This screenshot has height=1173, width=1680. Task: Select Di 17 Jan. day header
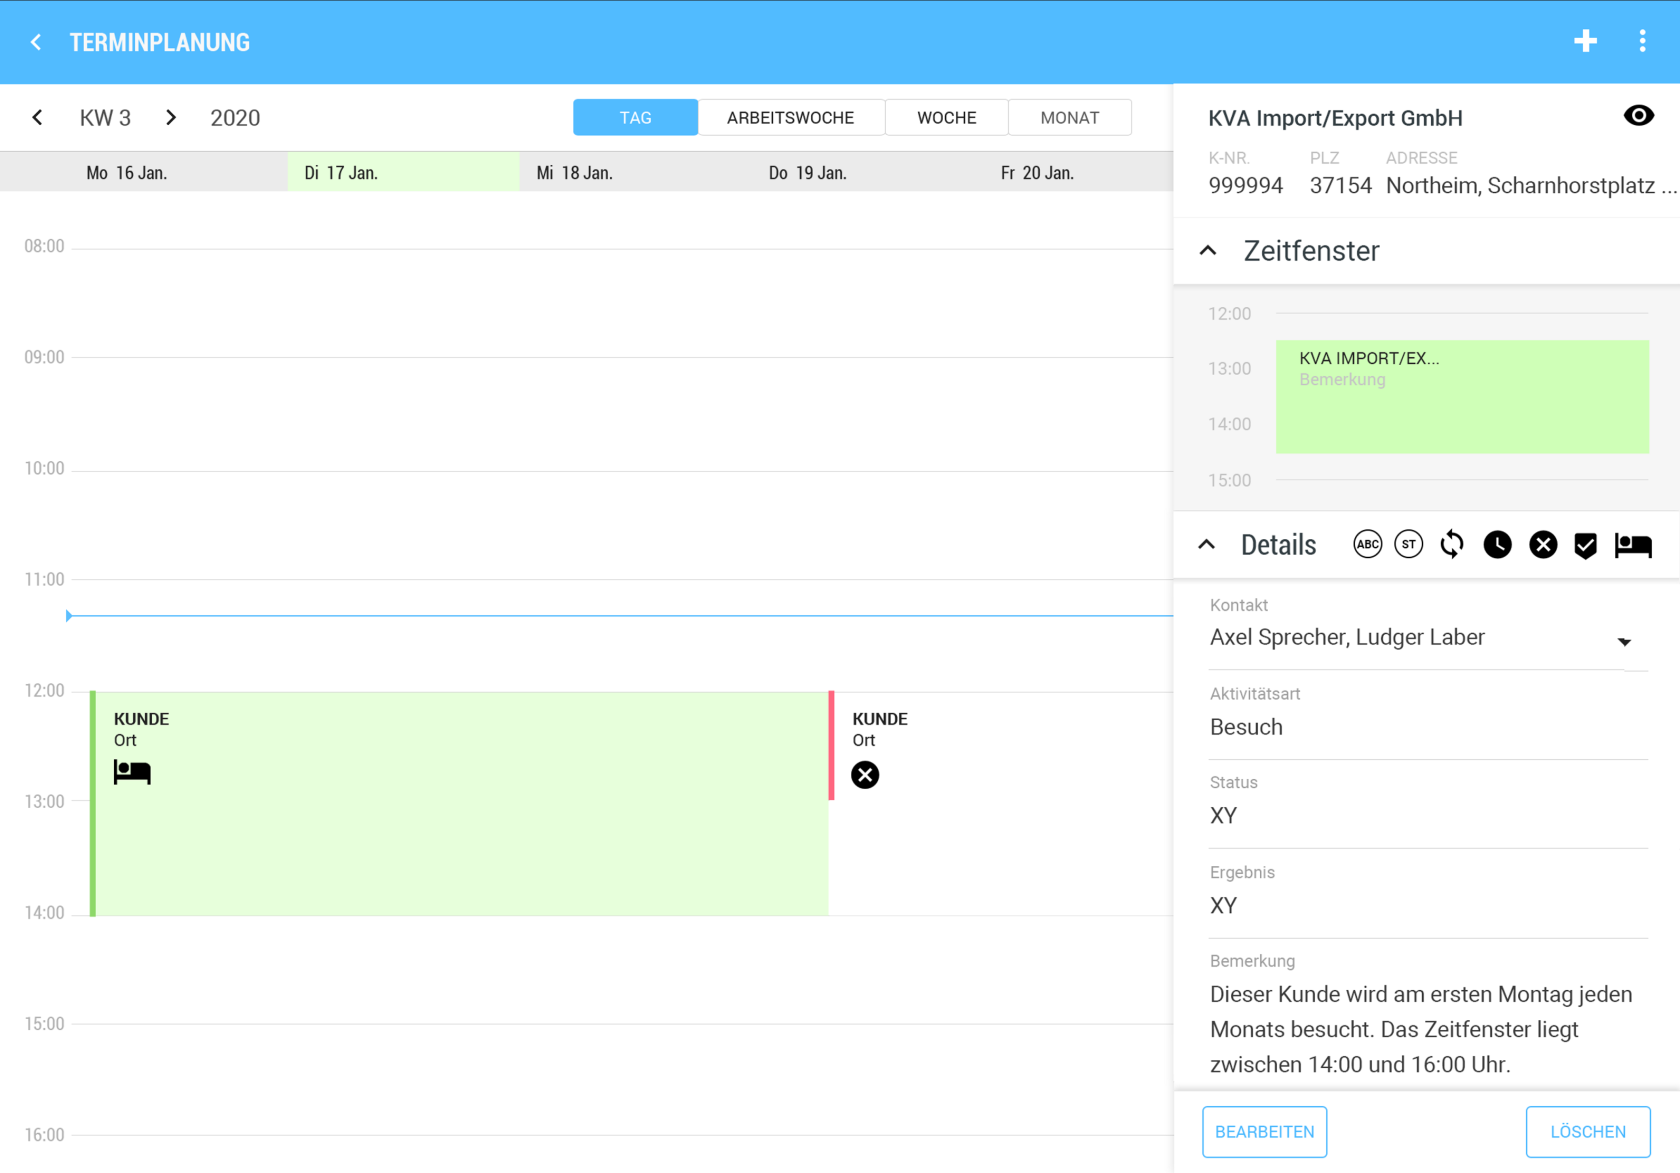pos(404,172)
